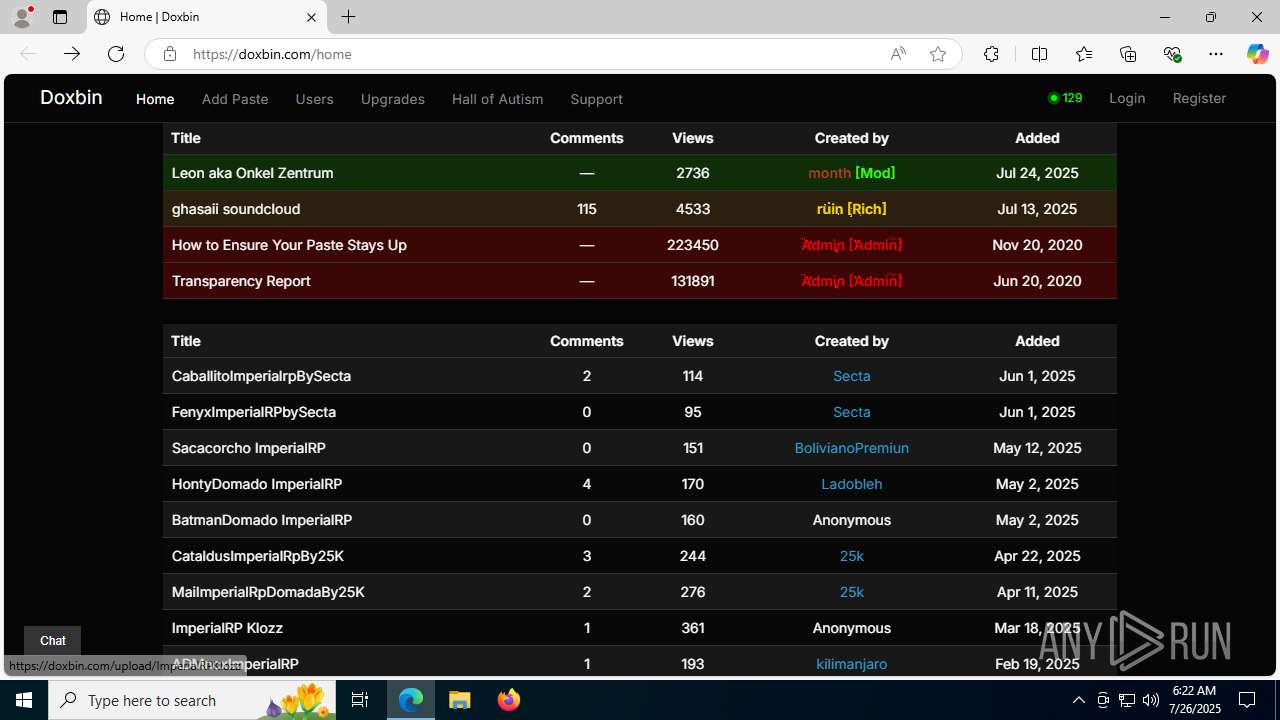Activate the Read aloud icon

click(898, 54)
